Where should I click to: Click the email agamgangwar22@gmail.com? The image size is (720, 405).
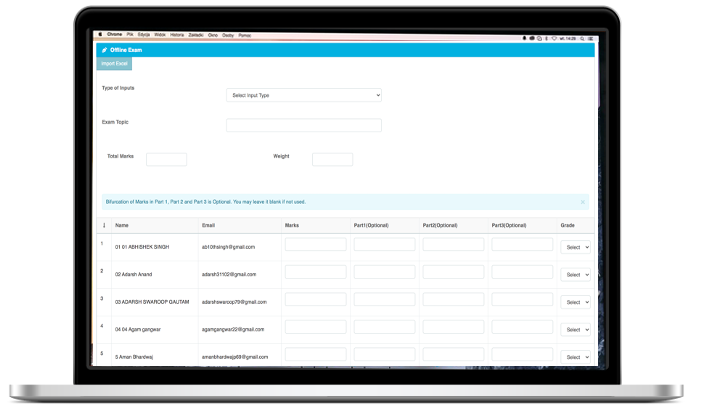click(233, 330)
